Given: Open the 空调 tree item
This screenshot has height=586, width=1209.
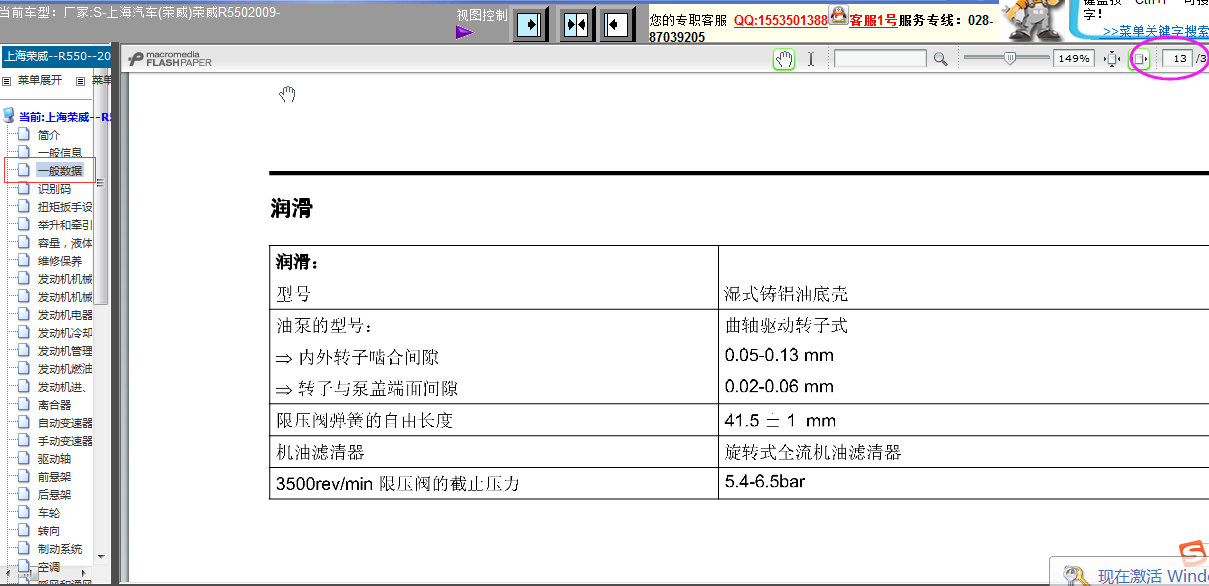Looking at the screenshot, I should [49, 567].
